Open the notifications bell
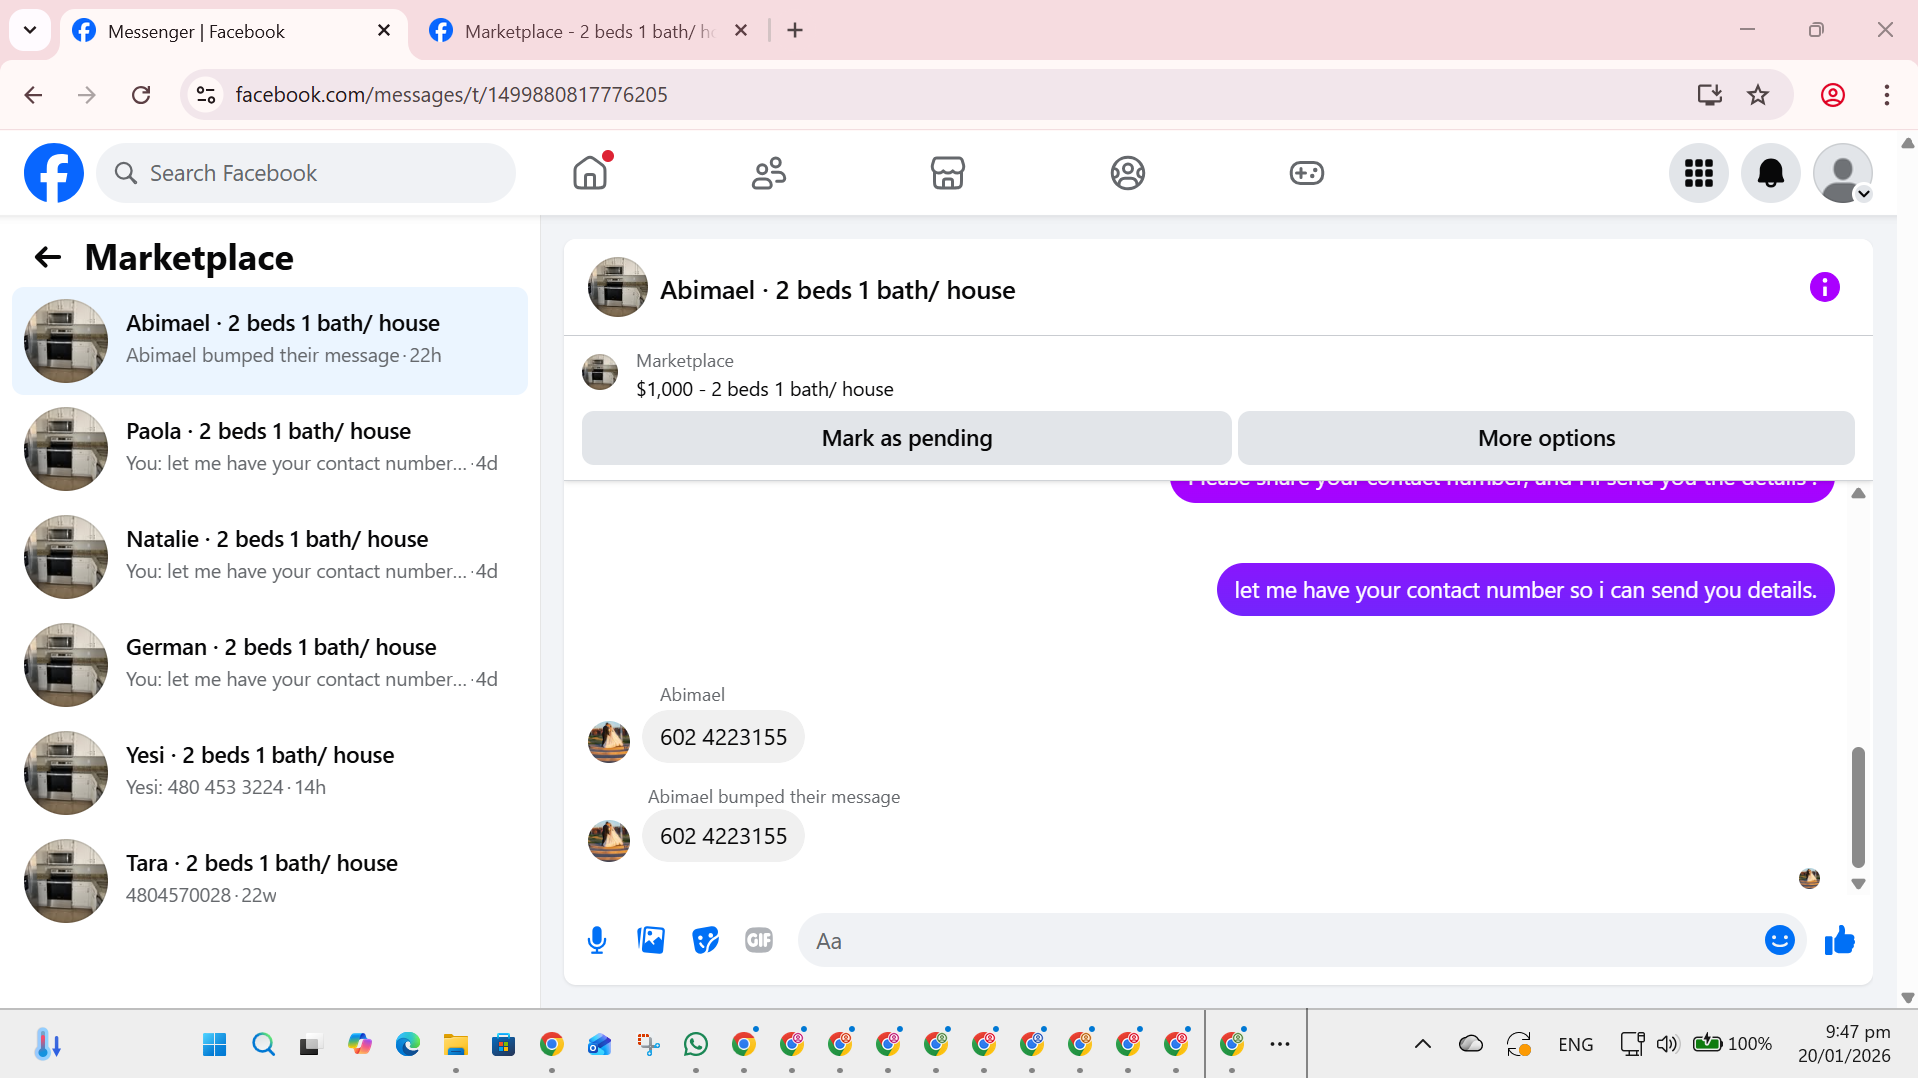 pyautogui.click(x=1770, y=173)
